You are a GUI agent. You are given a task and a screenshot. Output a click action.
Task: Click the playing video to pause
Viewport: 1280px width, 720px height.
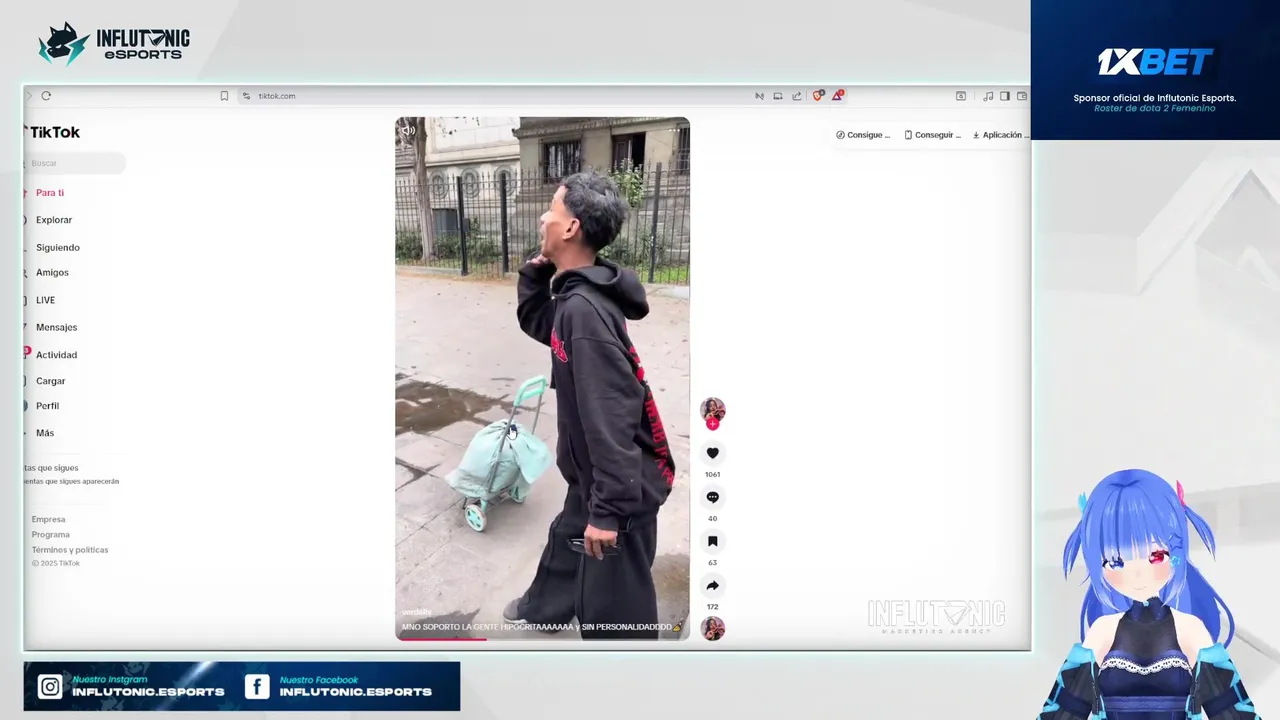(x=542, y=378)
